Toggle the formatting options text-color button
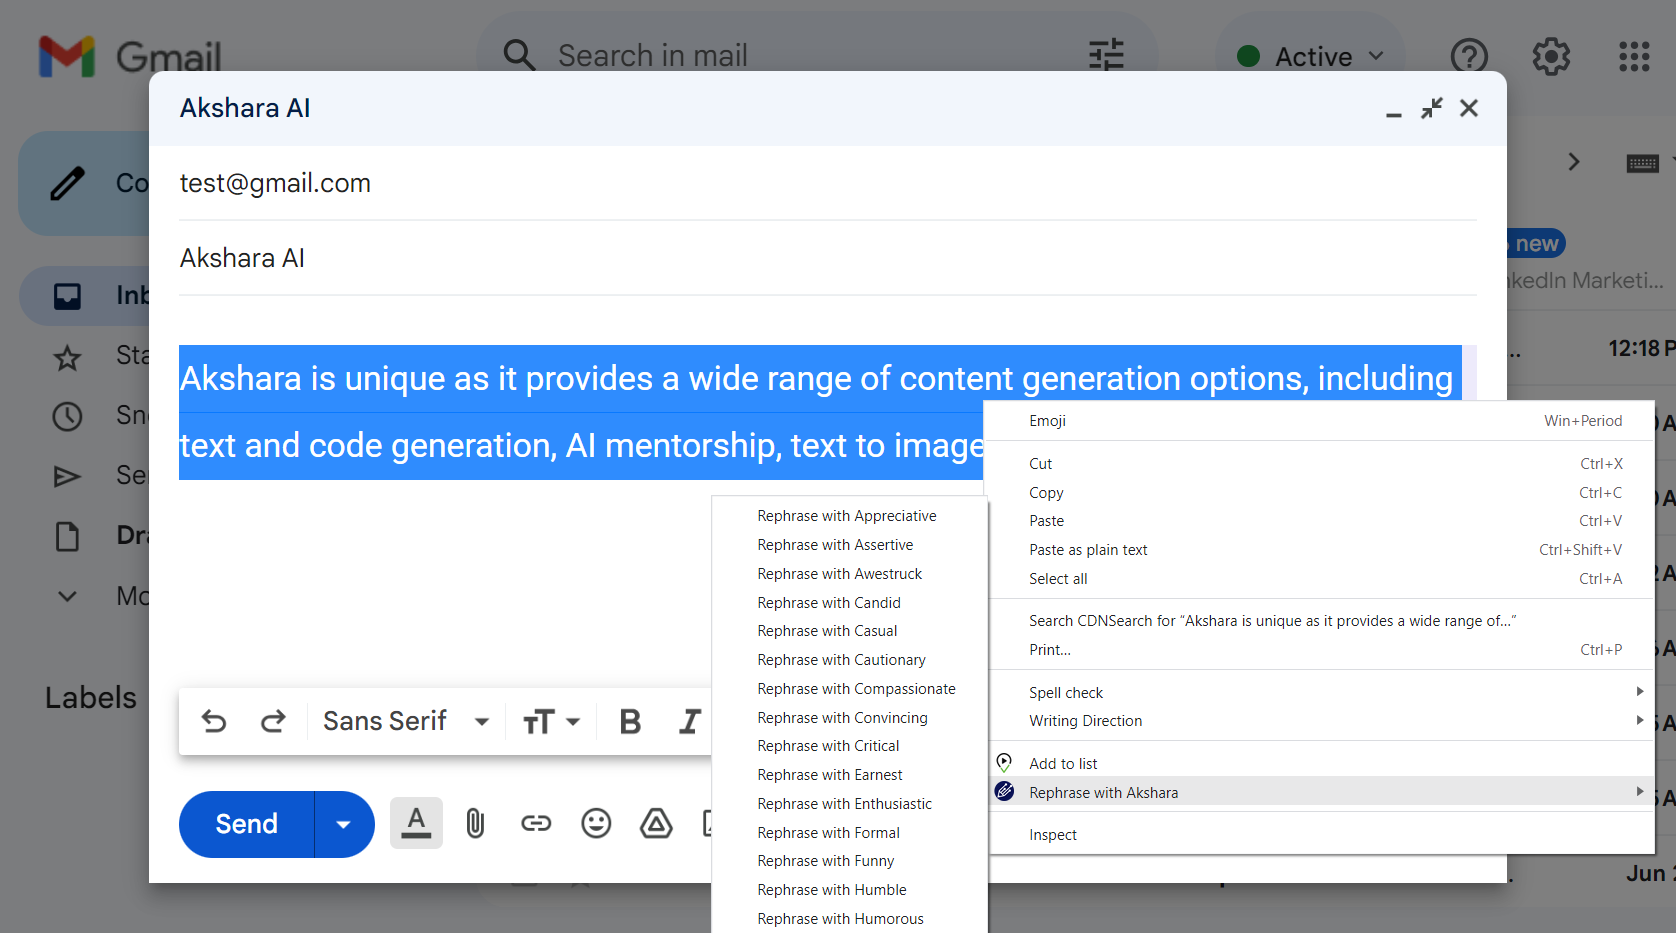The image size is (1676, 933). 416,824
